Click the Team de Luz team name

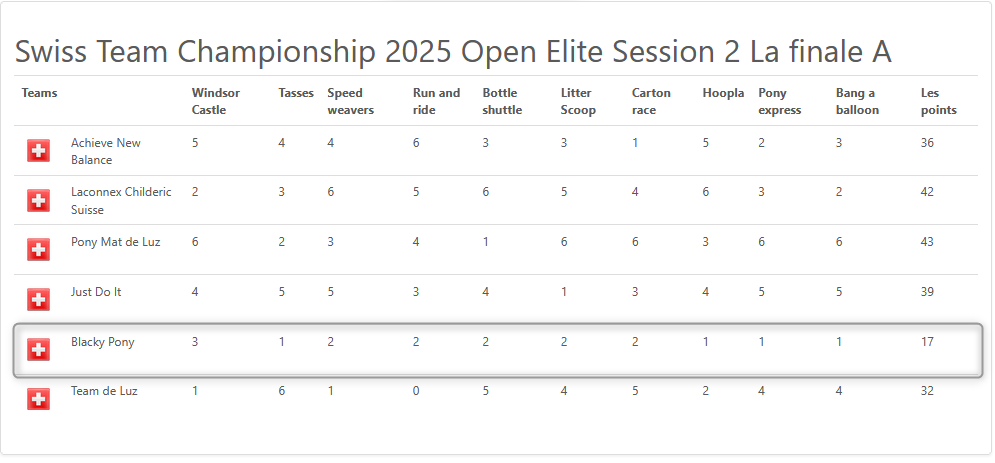[104, 391]
